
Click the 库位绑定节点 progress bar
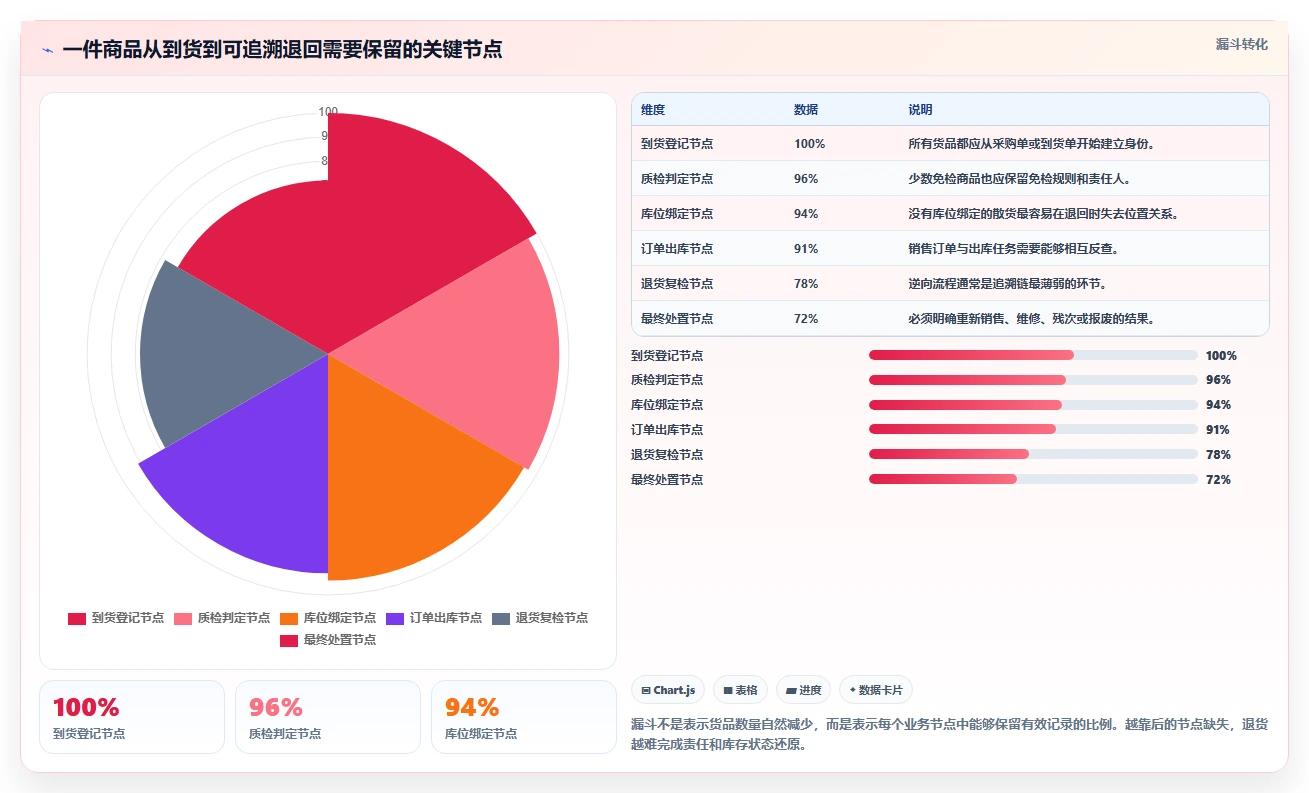tap(1033, 405)
